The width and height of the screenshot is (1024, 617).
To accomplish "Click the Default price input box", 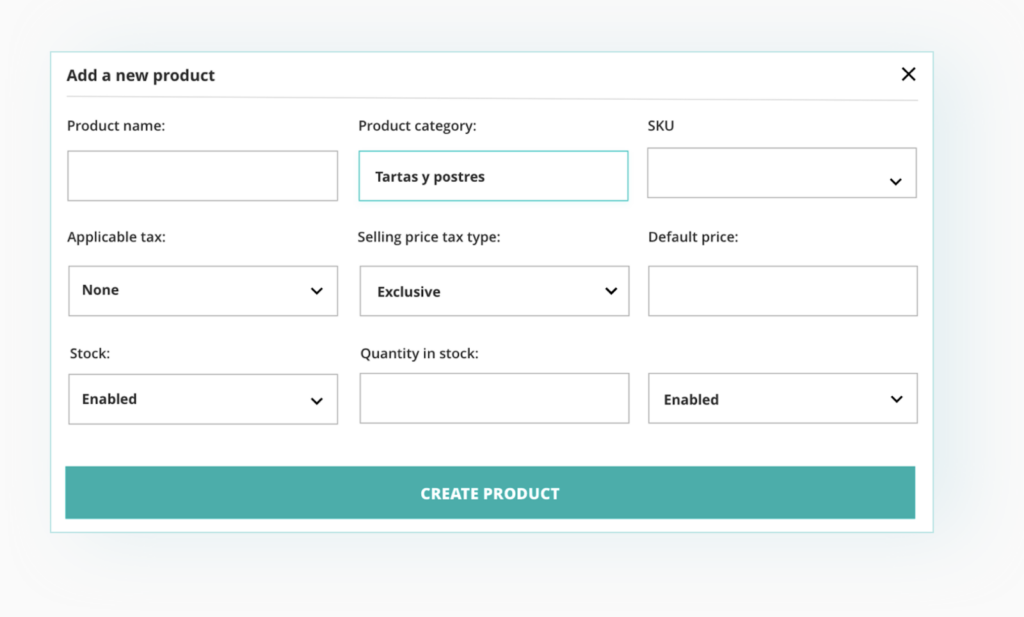I will (x=782, y=291).
